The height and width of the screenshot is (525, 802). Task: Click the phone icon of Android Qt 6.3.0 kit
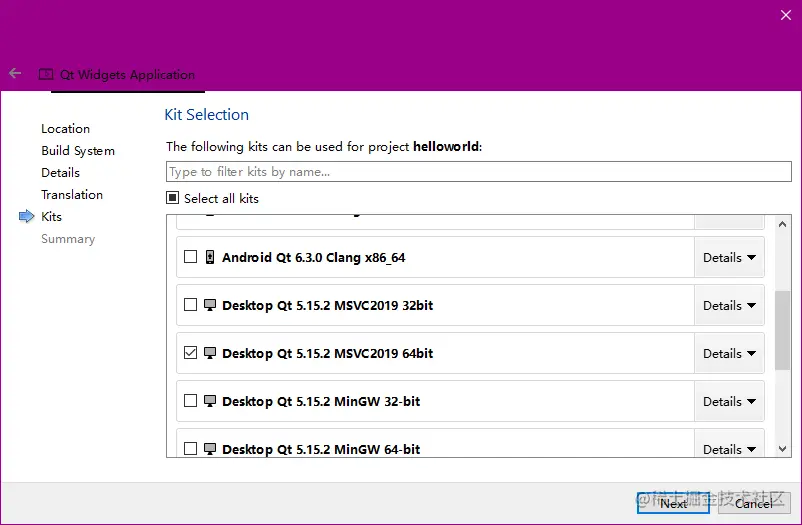(210, 257)
